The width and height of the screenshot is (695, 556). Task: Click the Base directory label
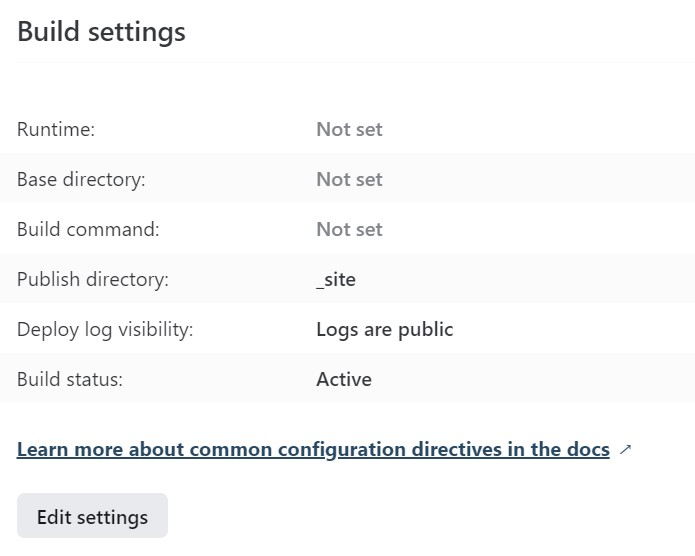tap(81, 180)
